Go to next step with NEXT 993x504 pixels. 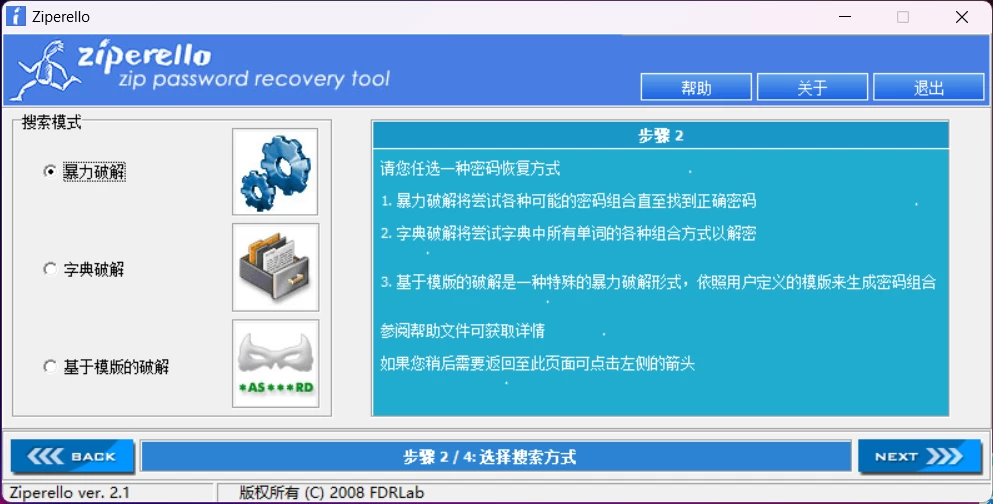[920, 456]
